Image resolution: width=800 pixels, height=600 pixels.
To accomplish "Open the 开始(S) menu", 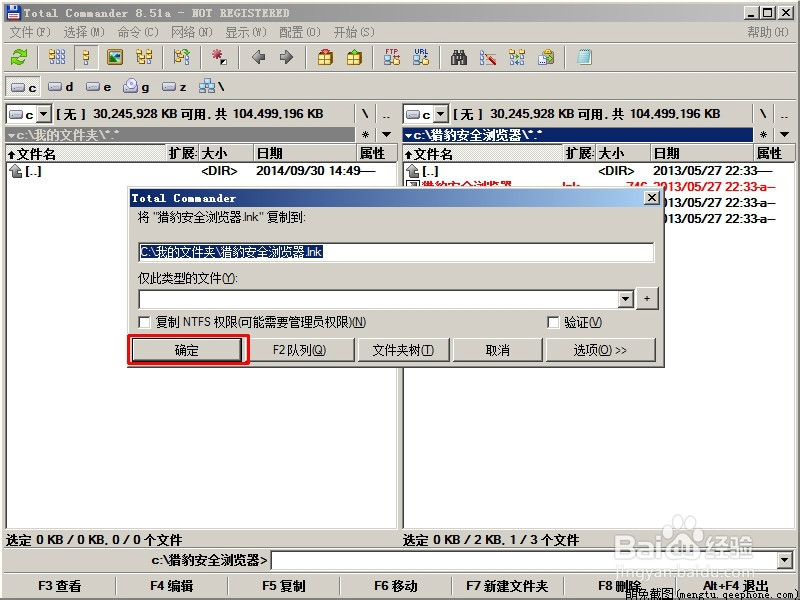I will (354, 32).
